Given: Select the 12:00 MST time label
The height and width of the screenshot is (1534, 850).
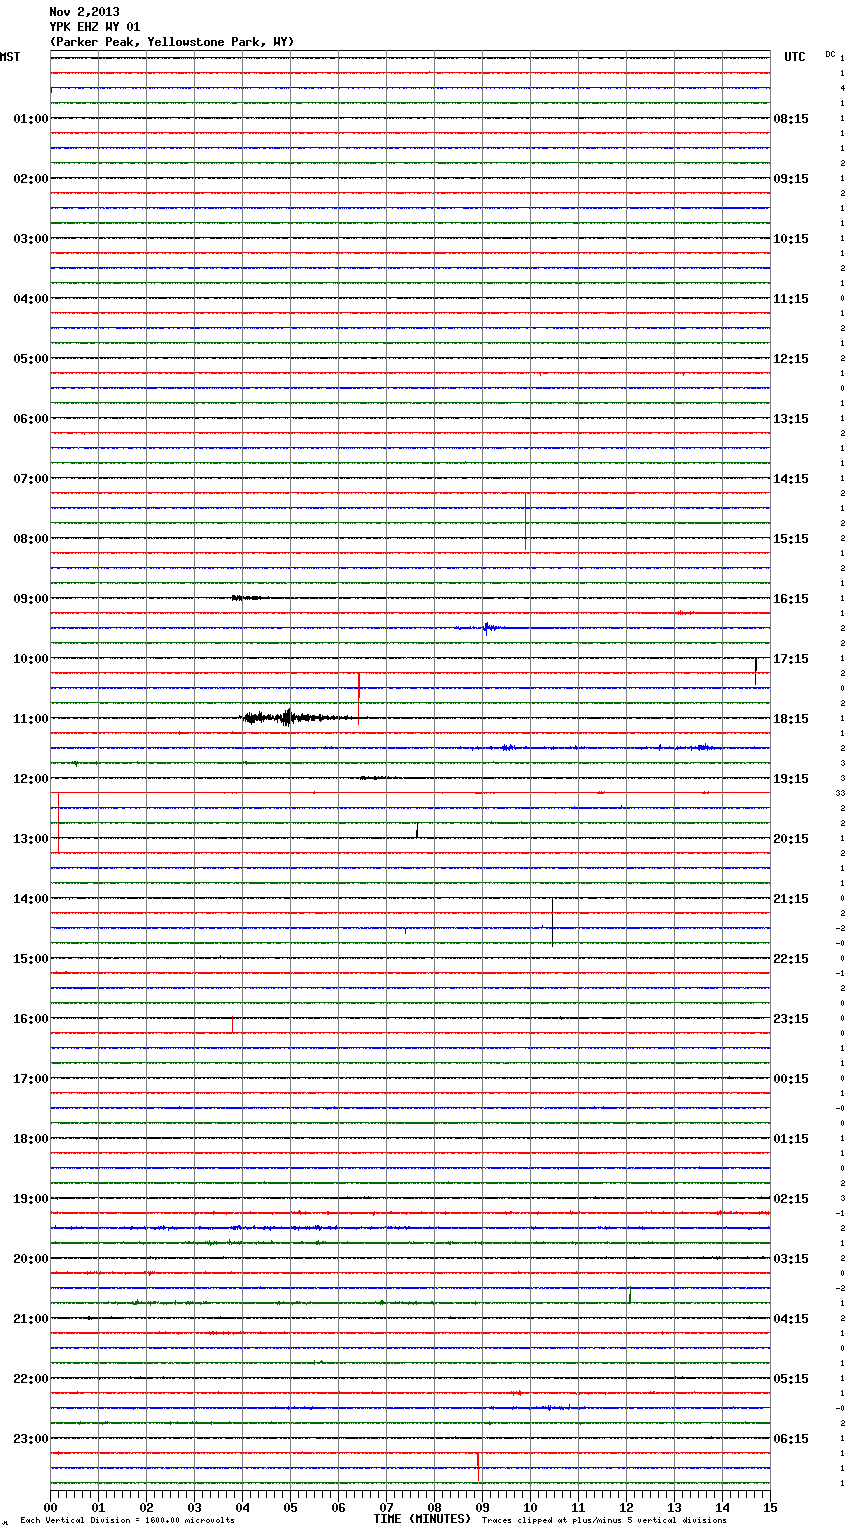Looking at the screenshot, I should click(31, 779).
